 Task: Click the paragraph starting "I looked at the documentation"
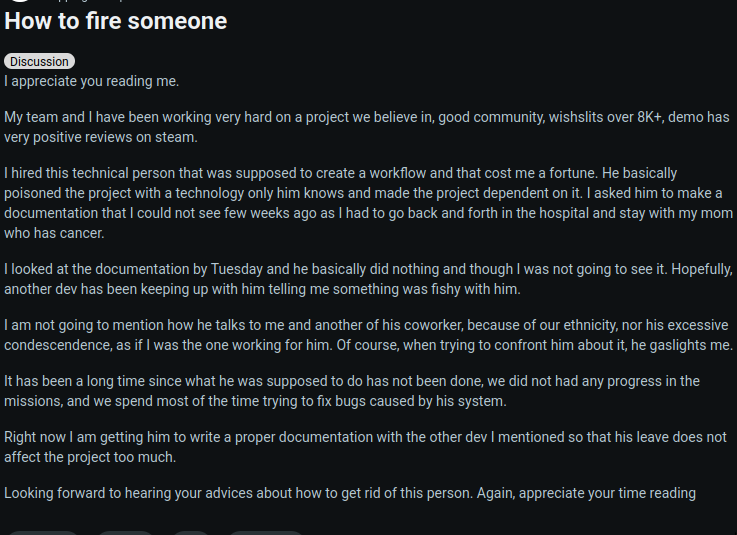tap(368, 279)
